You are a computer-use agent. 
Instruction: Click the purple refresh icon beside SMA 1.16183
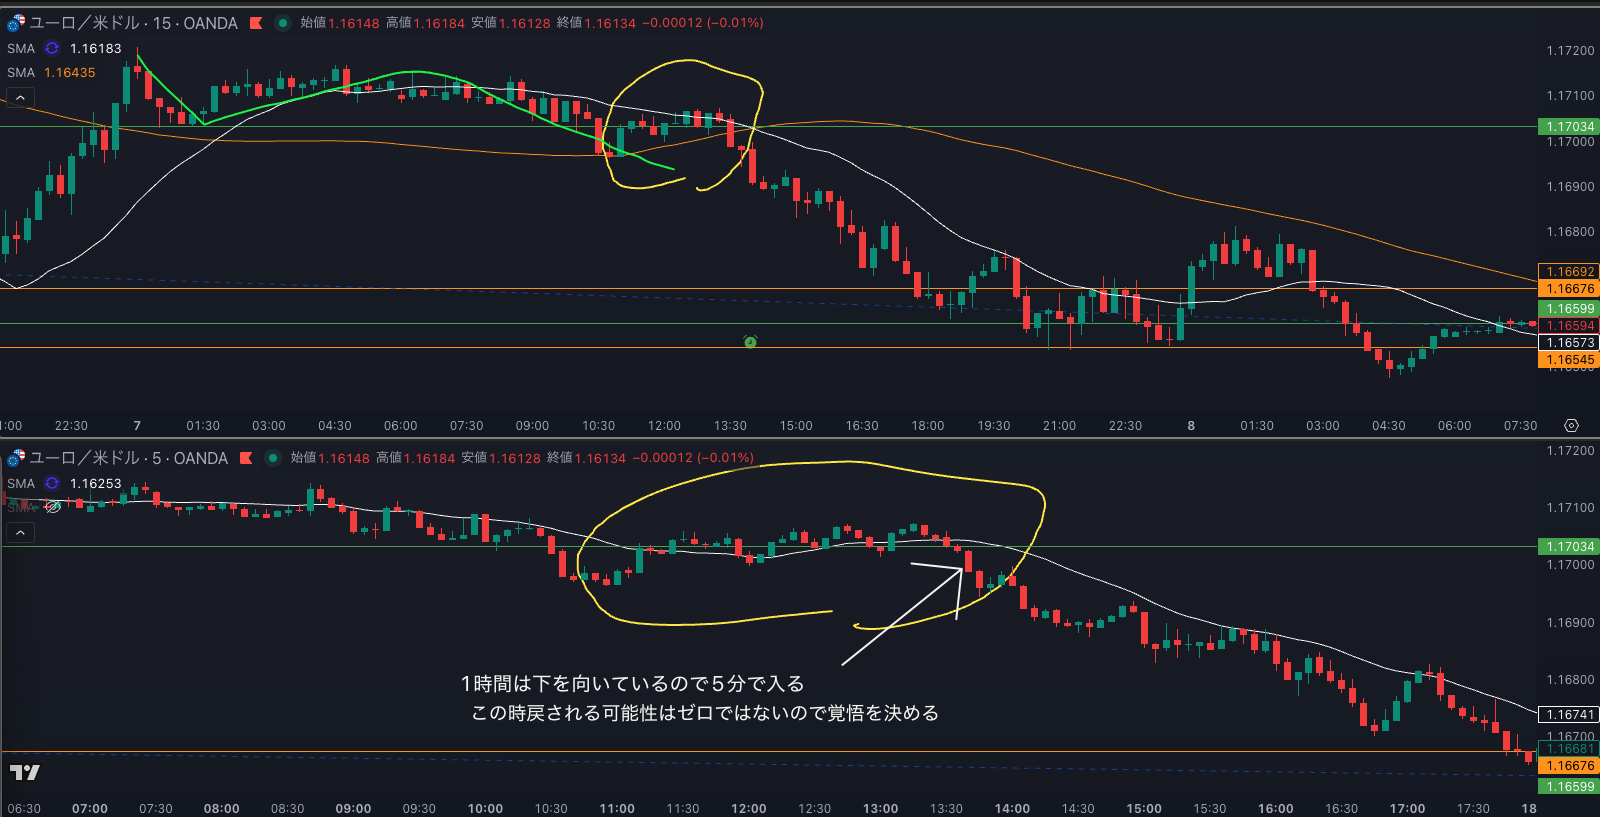click(52, 48)
